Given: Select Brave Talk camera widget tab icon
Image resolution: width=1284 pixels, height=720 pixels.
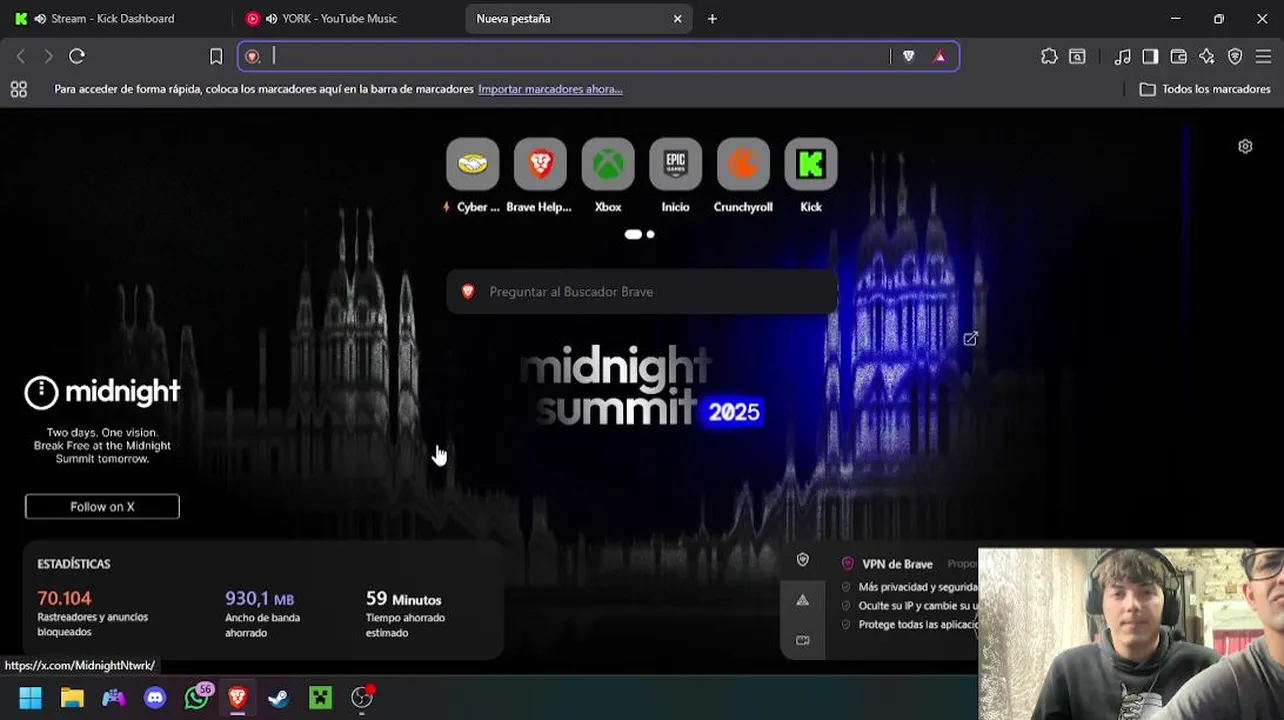Looking at the screenshot, I should tap(802, 640).
